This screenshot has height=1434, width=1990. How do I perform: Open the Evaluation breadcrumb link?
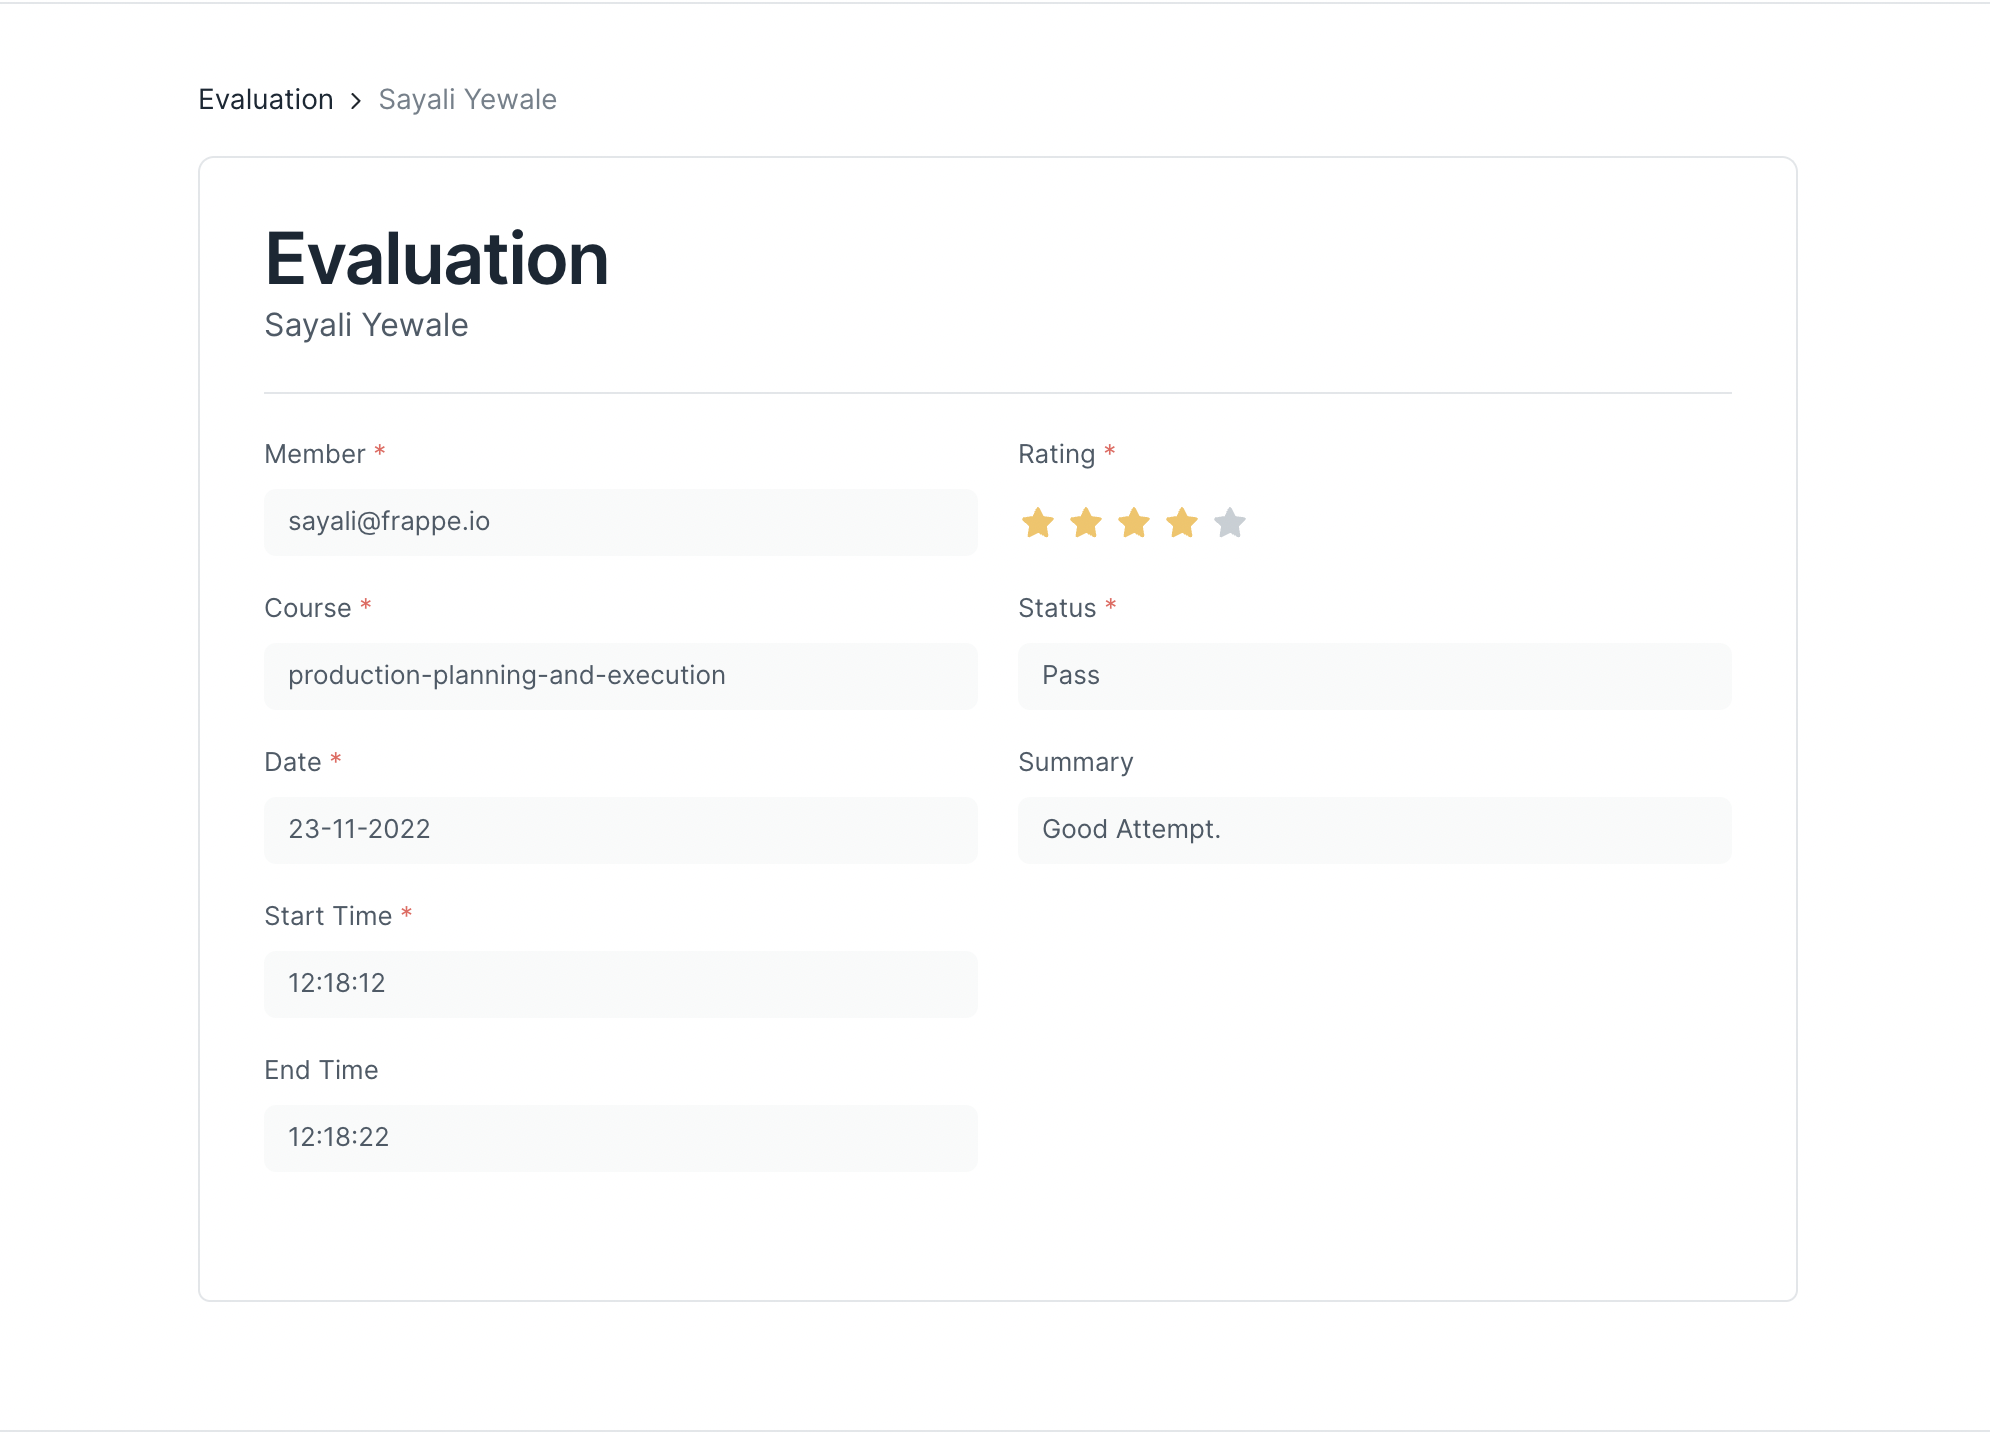pos(266,99)
